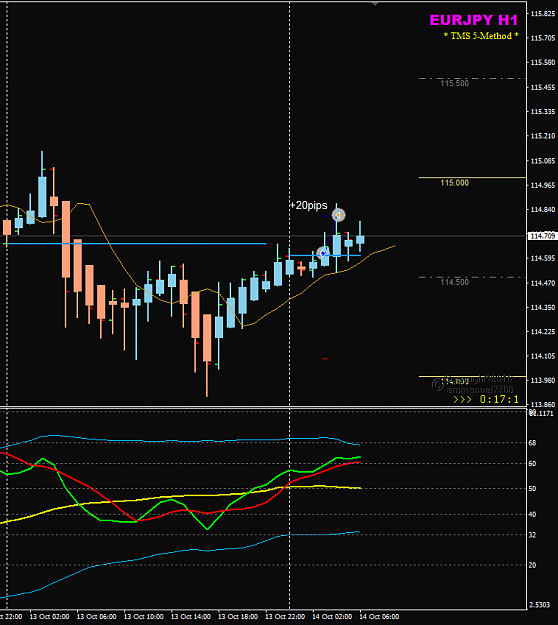The height and width of the screenshot is (625, 558).
Task: Click indicator level 60 on the scale
Action: [x=532, y=464]
